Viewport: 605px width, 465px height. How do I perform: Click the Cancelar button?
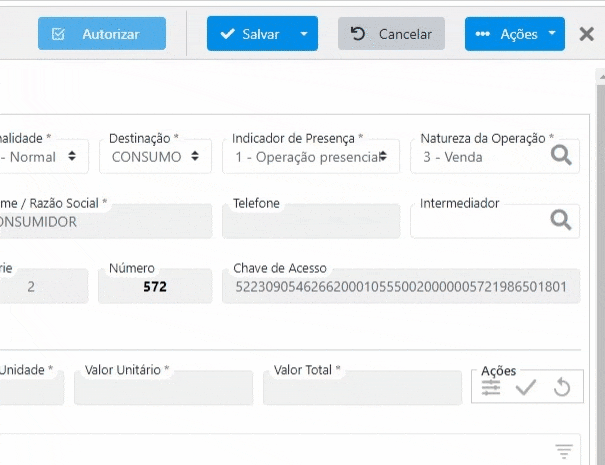coord(391,34)
